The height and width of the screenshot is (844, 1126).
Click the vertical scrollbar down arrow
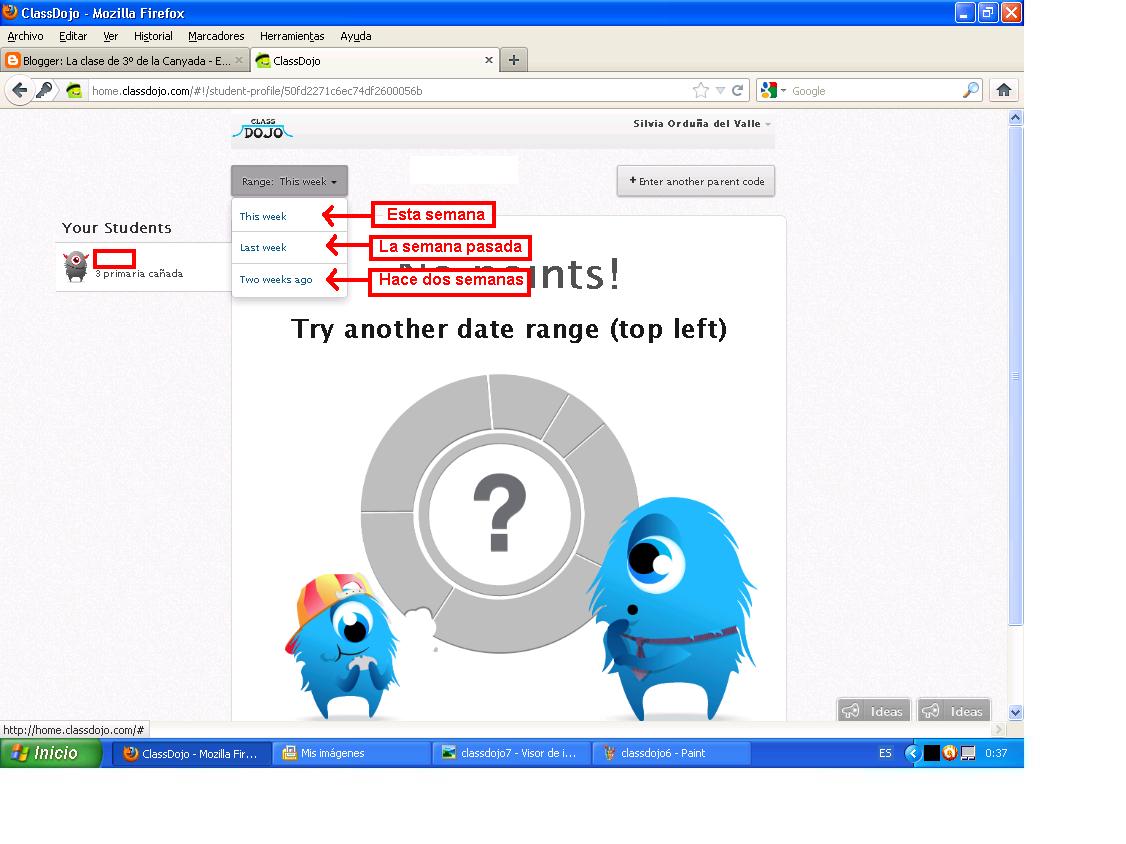coord(1015,713)
